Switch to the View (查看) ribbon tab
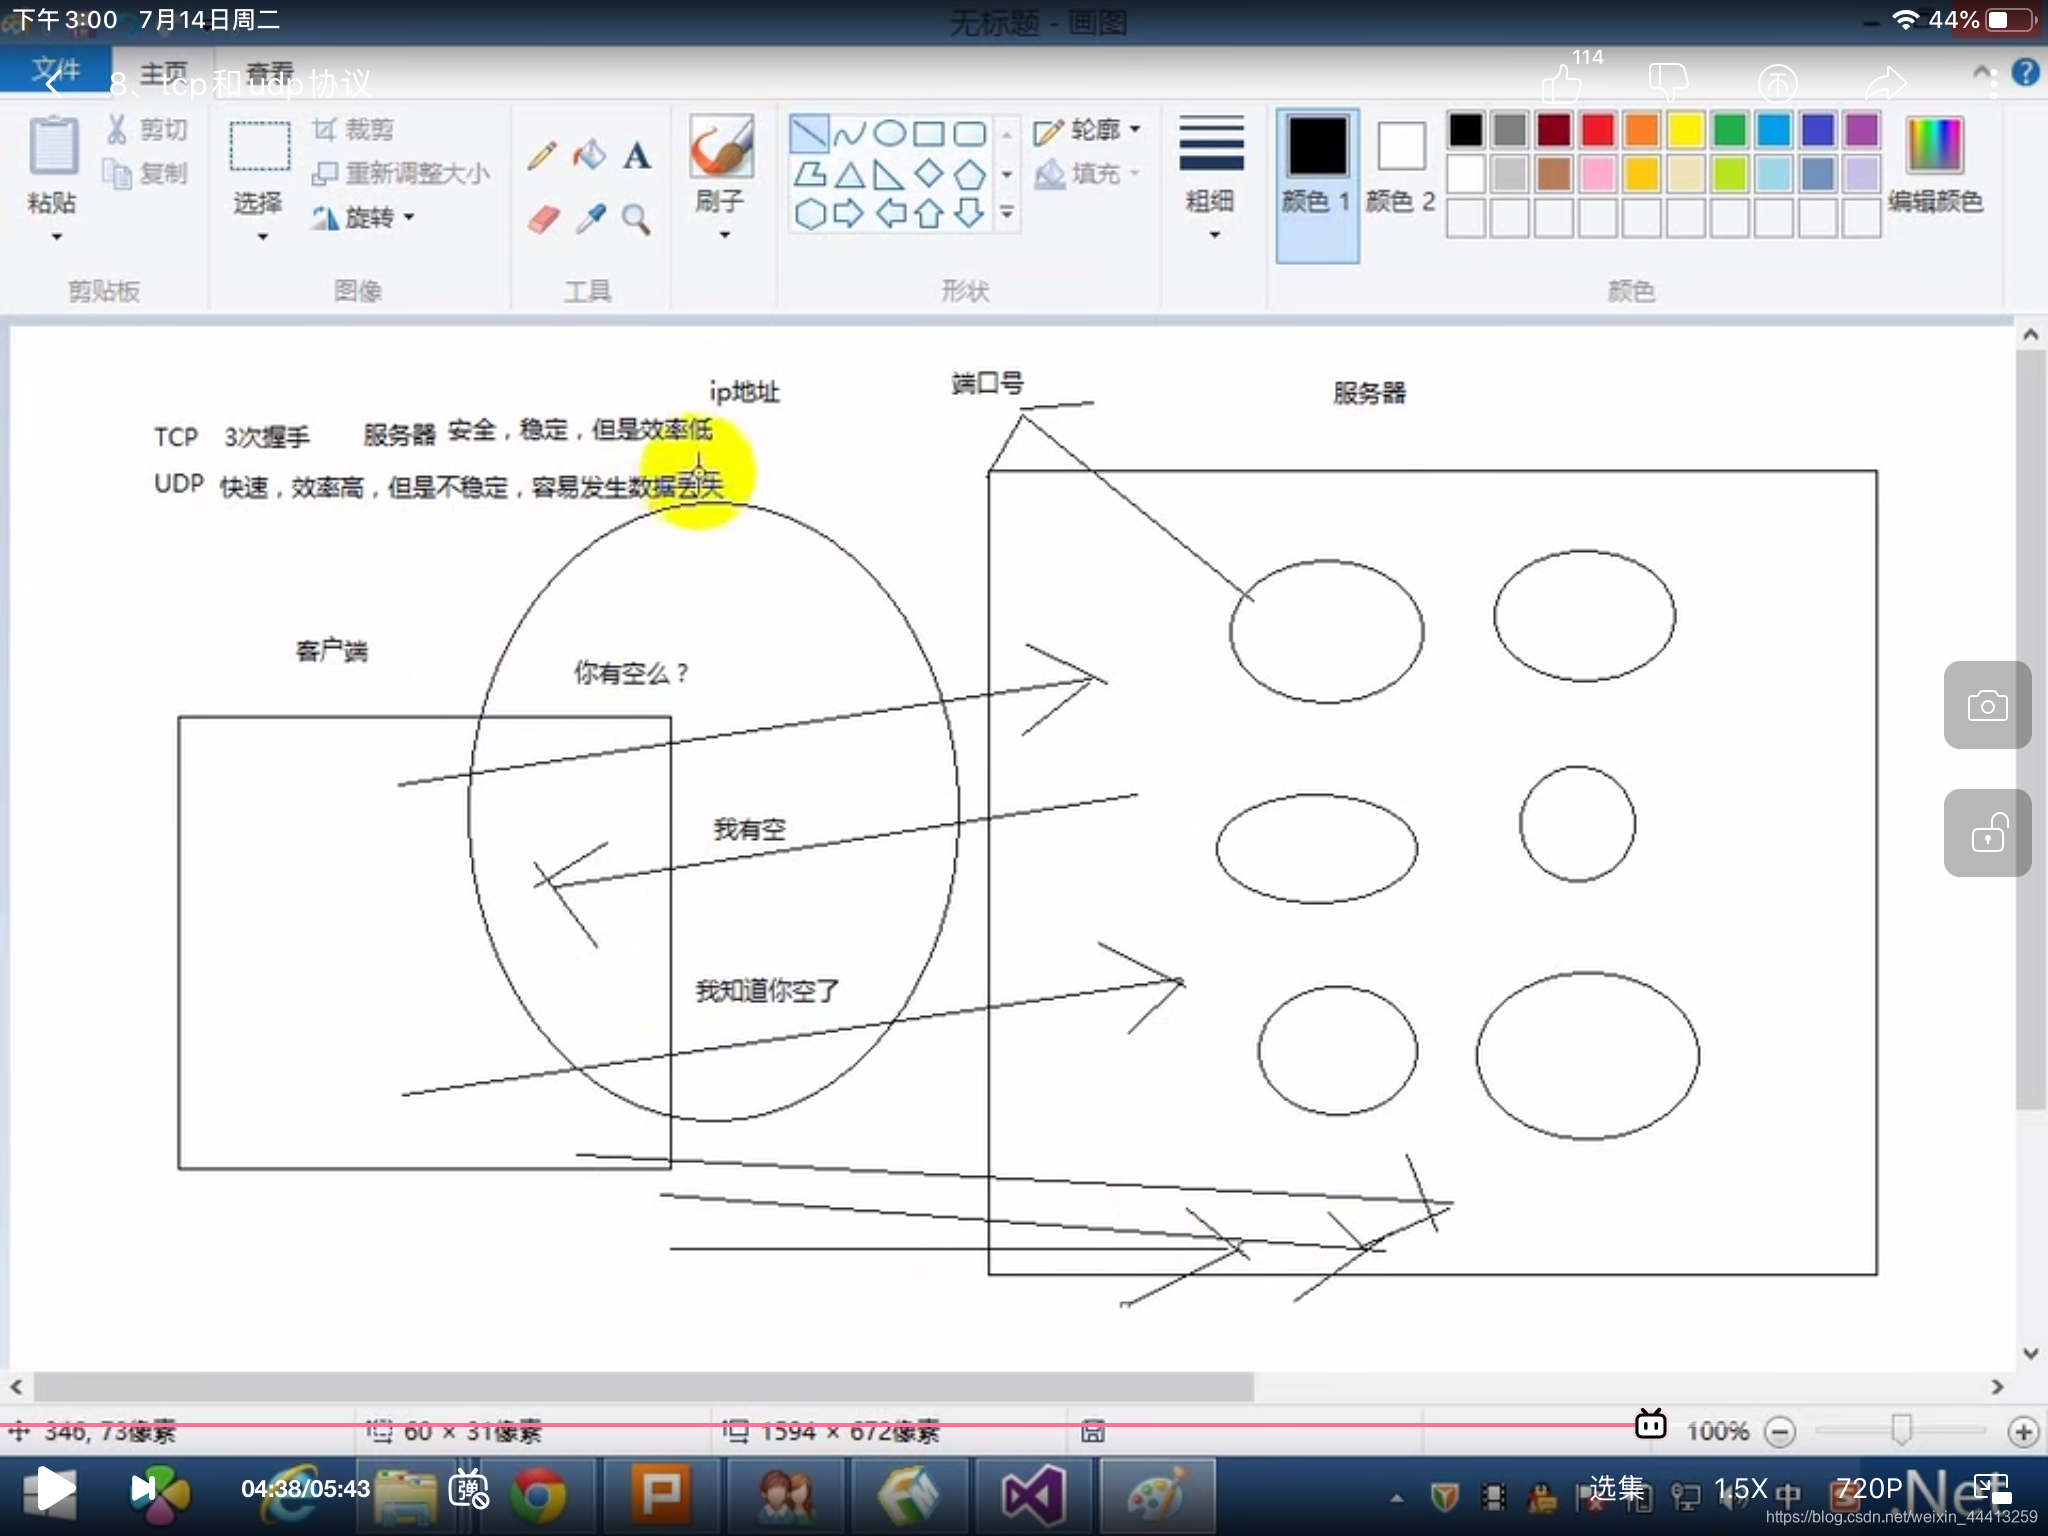2048x1536 pixels. click(270, 73)
